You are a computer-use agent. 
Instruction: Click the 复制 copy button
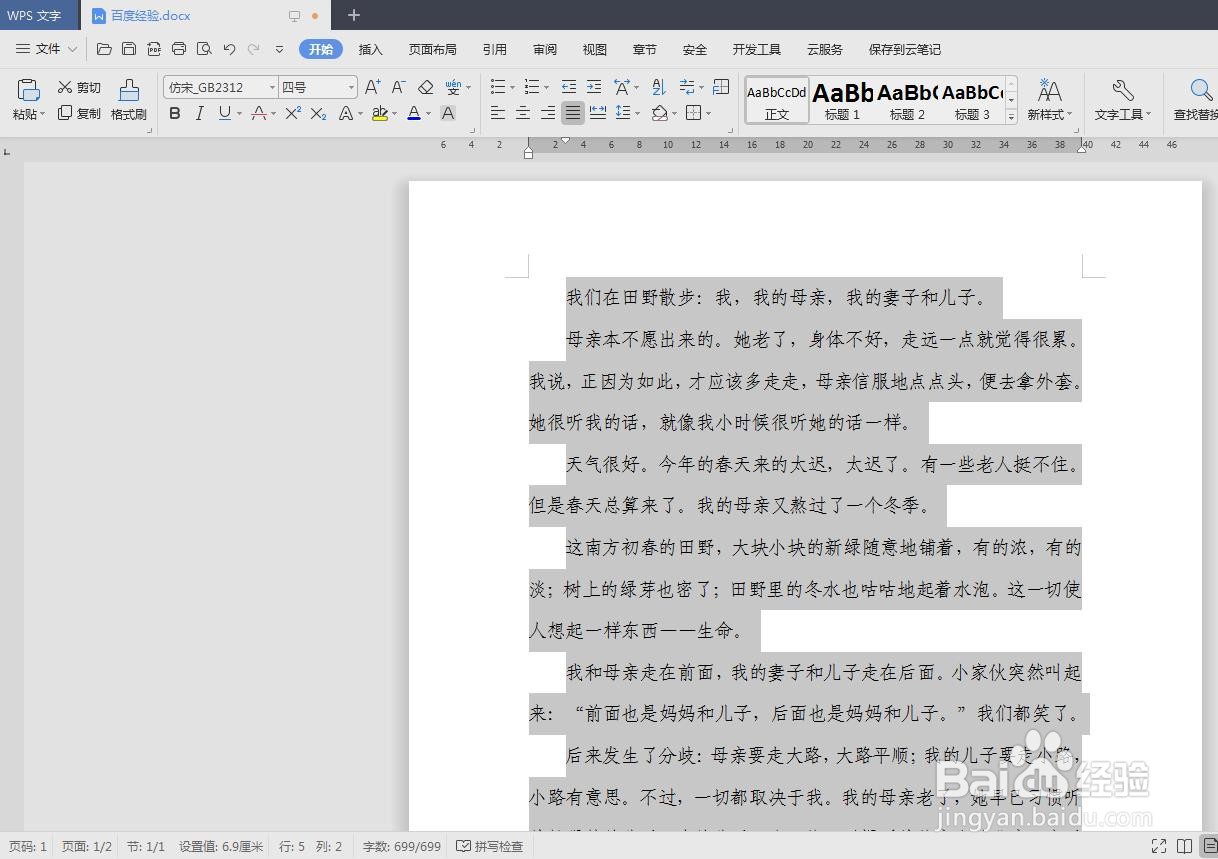(x=79, y=113)
